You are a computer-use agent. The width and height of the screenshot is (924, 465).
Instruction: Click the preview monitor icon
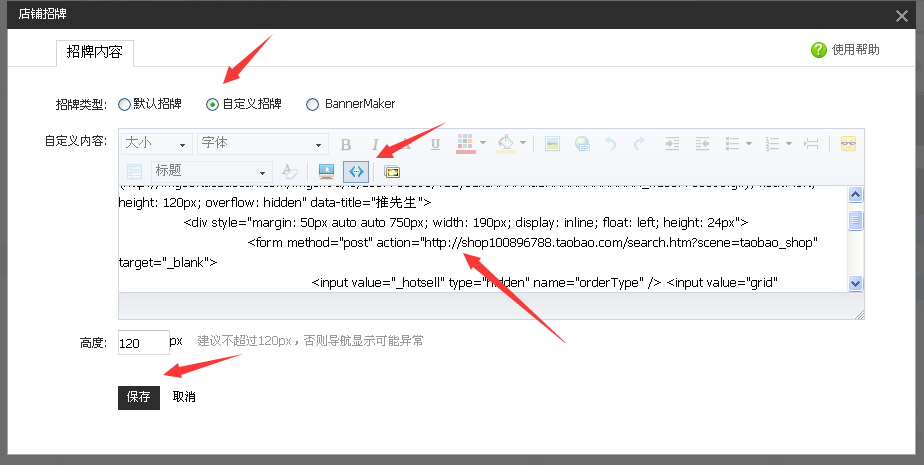pyautogui.click(x=326, y=171)
